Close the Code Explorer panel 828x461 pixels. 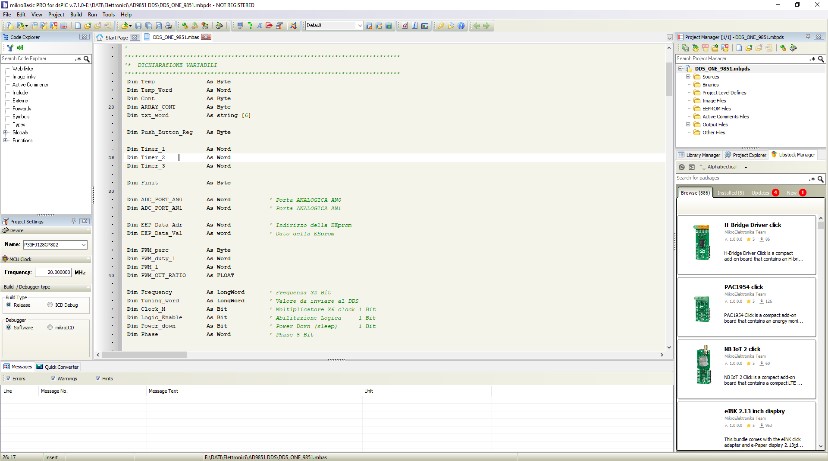click(86, 37)
